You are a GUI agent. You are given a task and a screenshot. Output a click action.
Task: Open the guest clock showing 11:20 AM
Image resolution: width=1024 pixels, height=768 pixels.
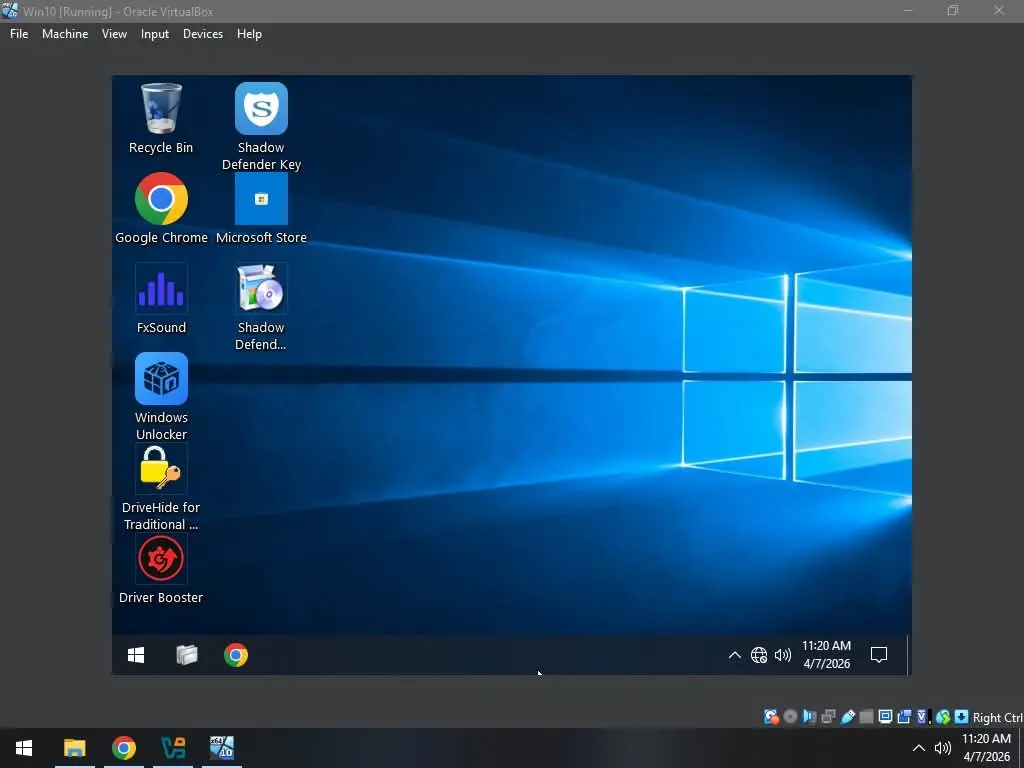(827, 654)
